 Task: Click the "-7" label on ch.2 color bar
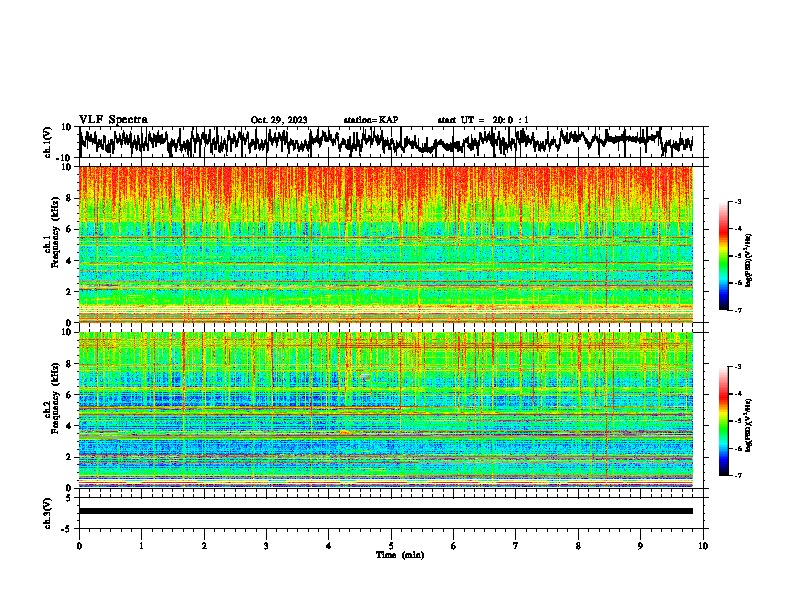click(x=737, y=476)
